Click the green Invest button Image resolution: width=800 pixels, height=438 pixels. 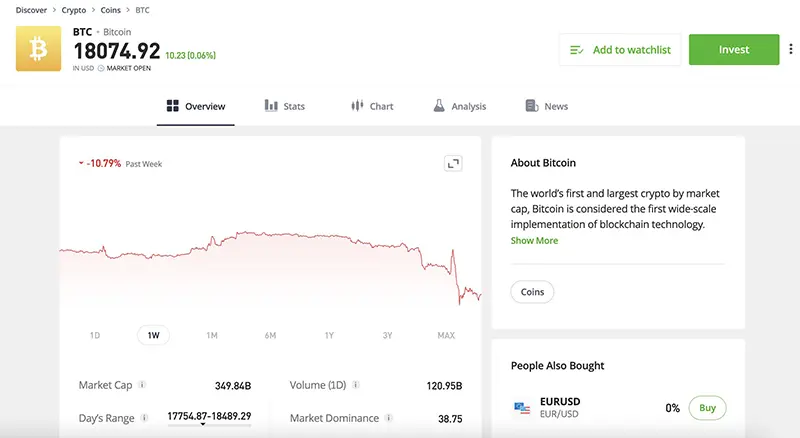pos(734,50)
